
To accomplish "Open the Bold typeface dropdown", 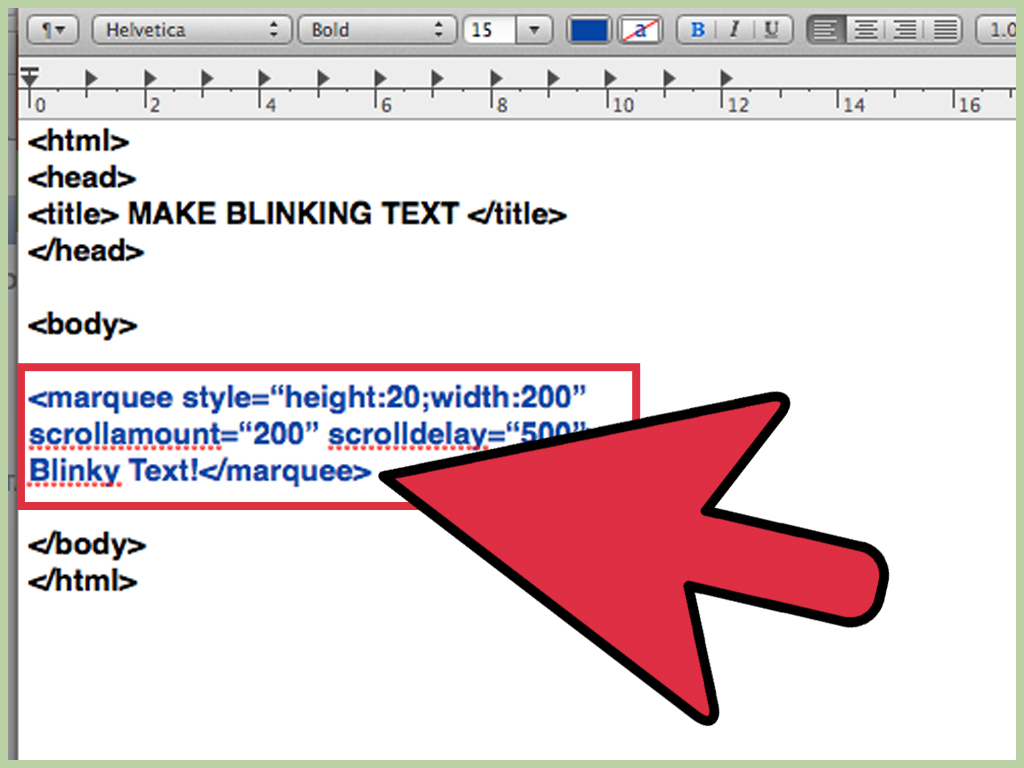I will click(377, 29).
